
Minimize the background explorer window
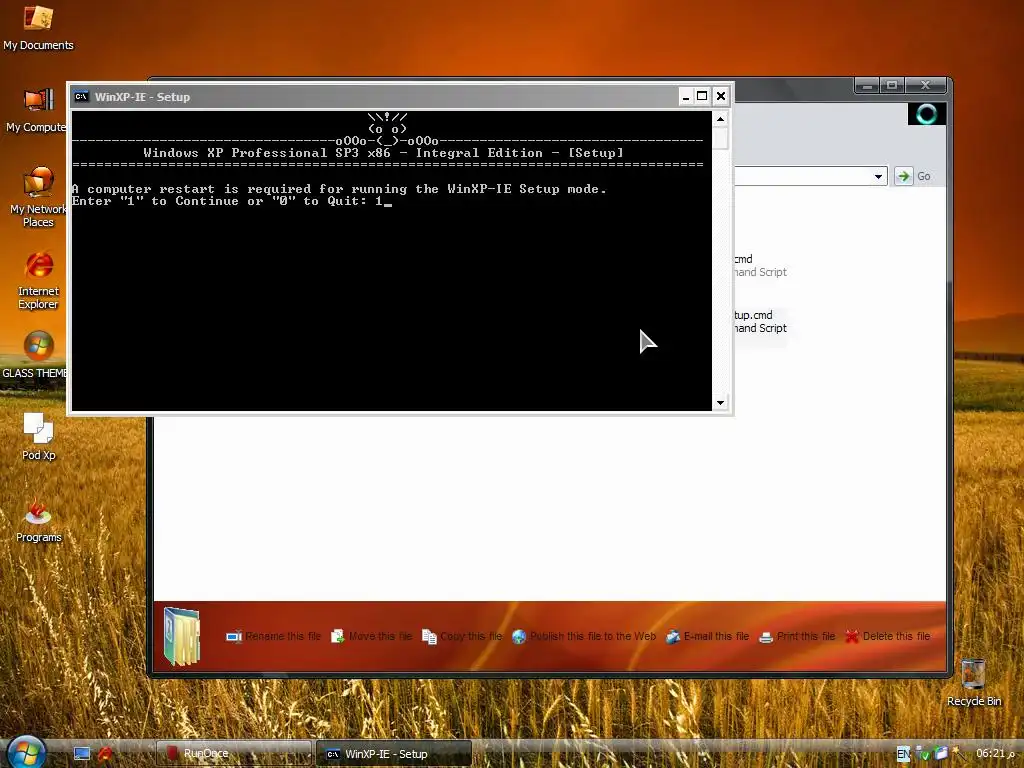pyautogui.click(x=867, y=86)
